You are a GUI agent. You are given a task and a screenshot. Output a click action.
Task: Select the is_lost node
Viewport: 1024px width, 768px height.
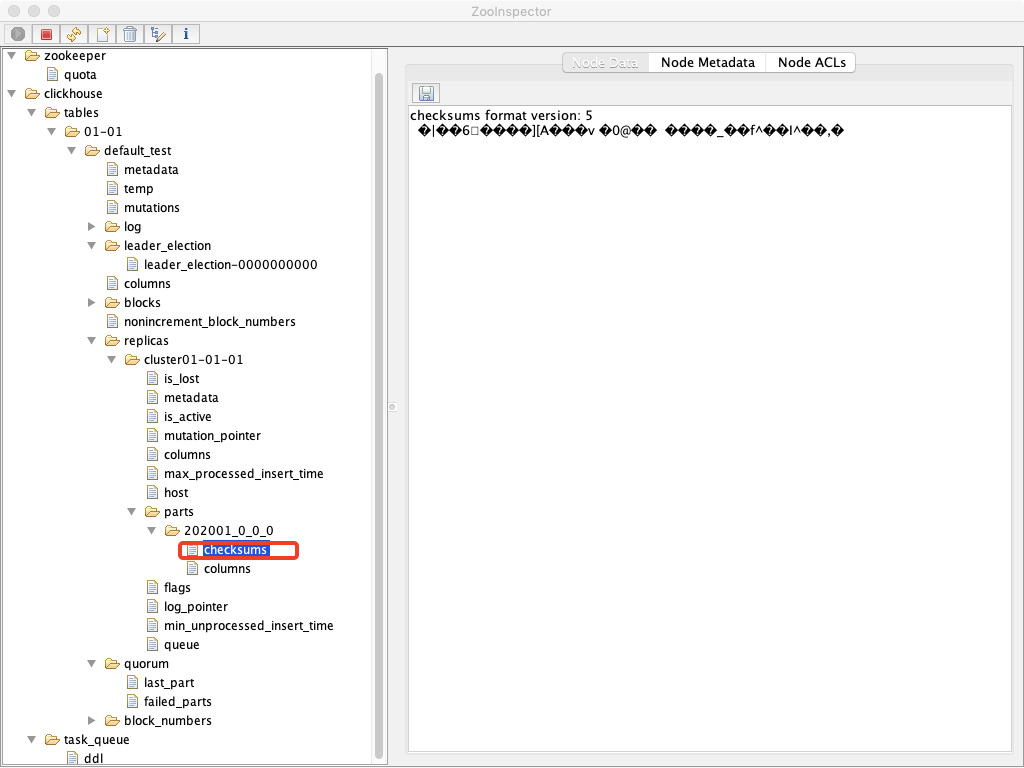[182, 379]
